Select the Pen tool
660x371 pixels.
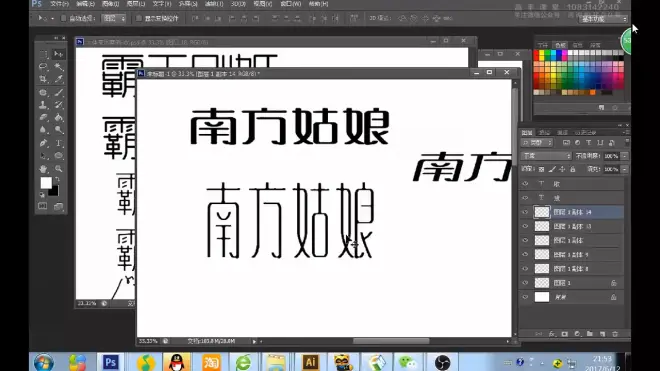(43, 143)
